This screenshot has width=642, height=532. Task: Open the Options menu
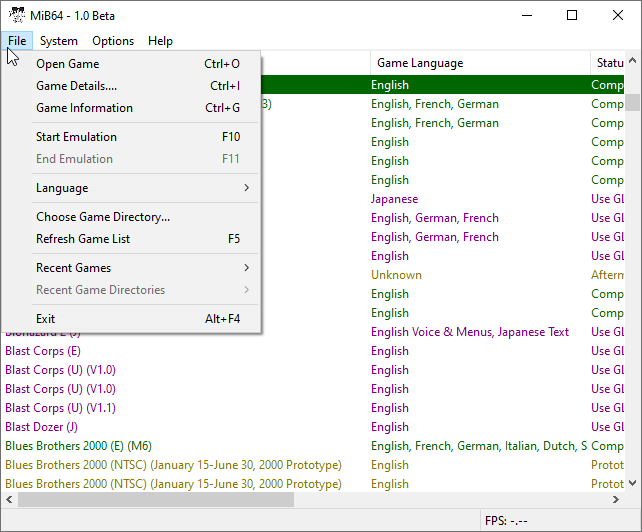click(x=113, y=41)
